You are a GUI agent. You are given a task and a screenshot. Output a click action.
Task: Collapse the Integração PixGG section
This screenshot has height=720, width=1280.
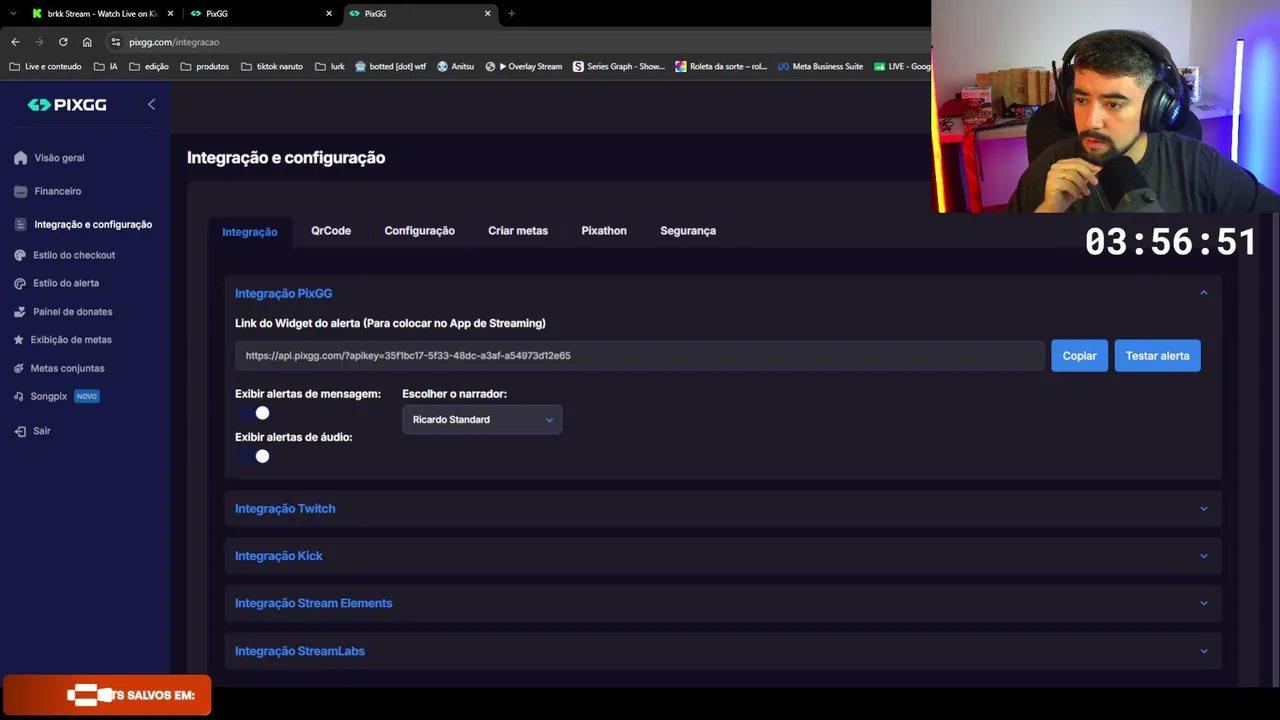[x=1203, y=293]
